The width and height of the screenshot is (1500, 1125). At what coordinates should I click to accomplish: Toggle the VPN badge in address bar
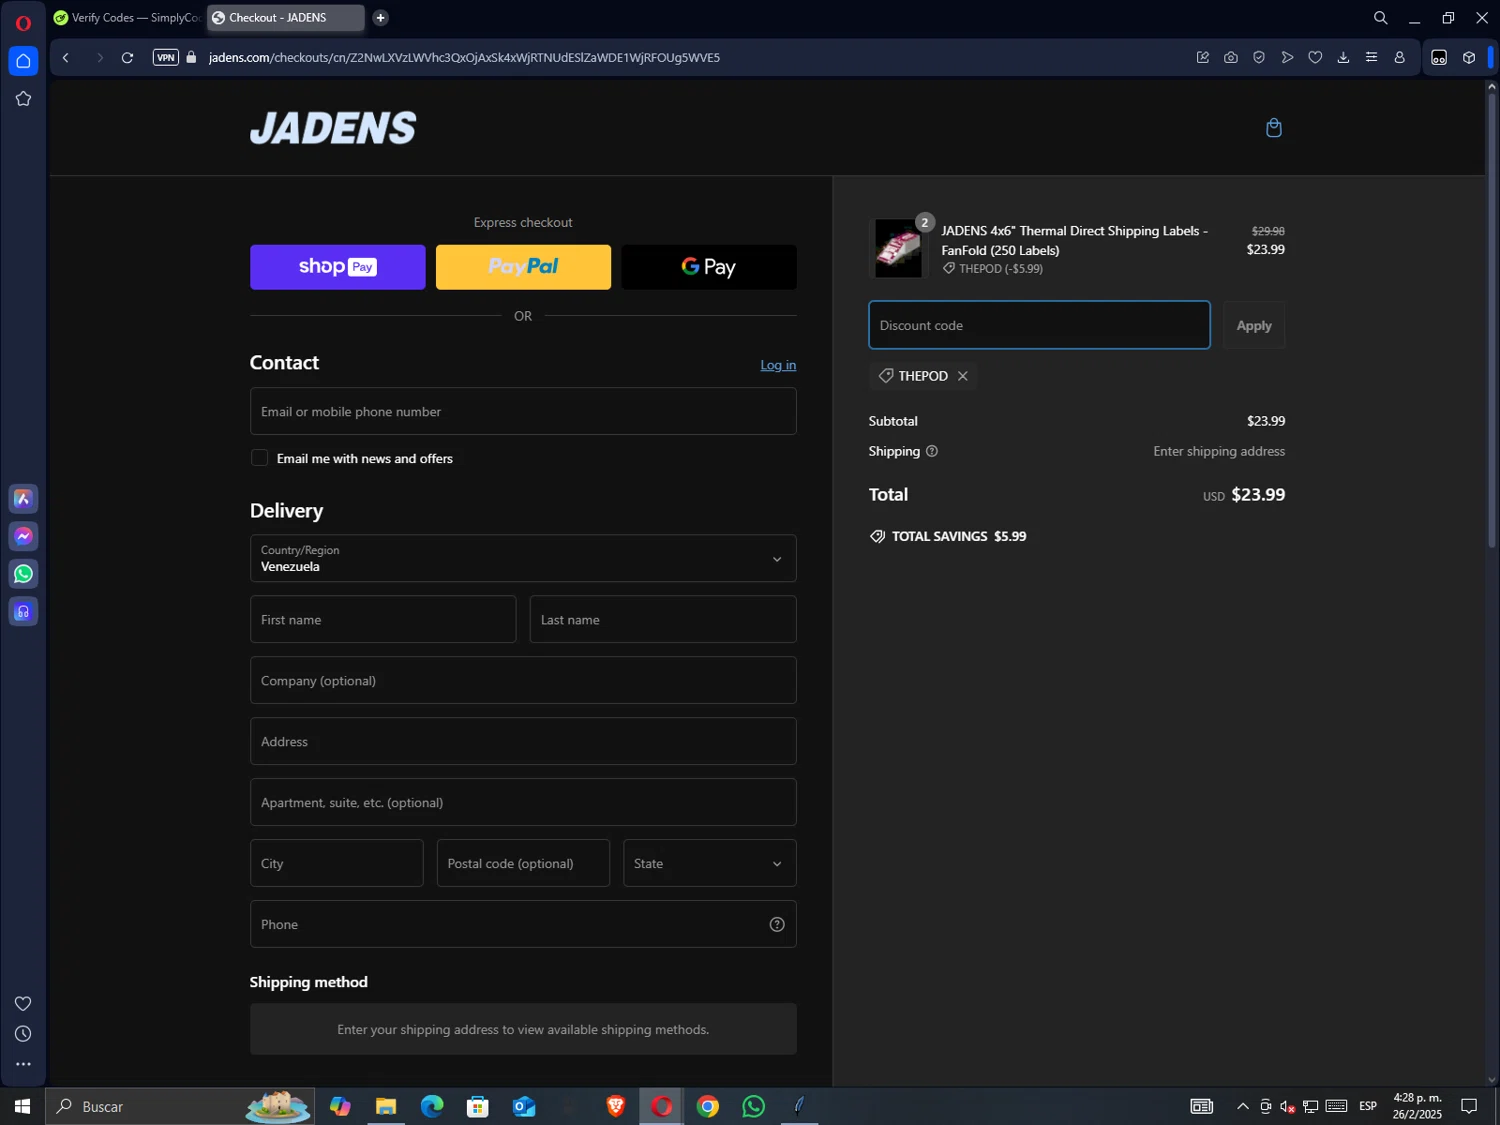165,57
